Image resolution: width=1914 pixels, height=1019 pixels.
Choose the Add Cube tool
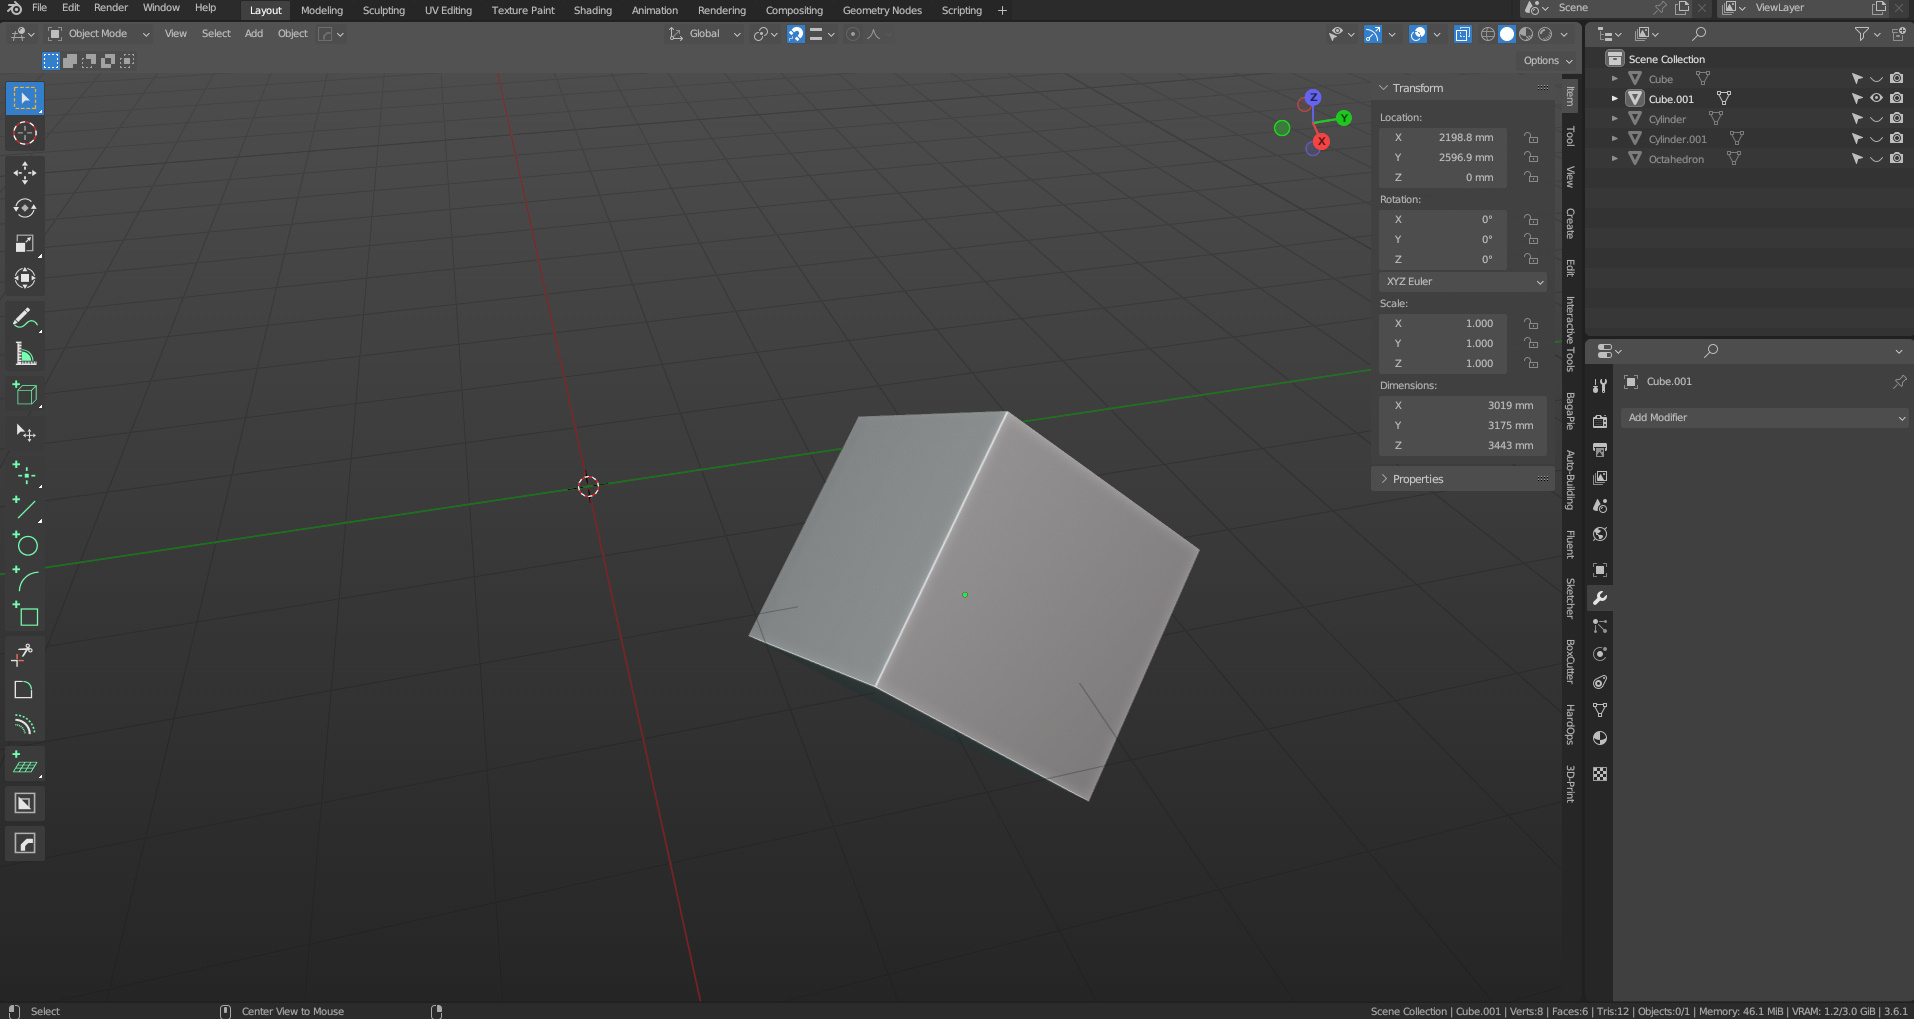coord(25,394)
